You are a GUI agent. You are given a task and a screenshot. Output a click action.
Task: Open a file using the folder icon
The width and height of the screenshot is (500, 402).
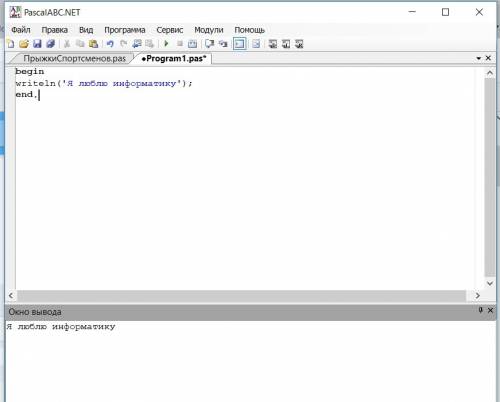point(24,44)
